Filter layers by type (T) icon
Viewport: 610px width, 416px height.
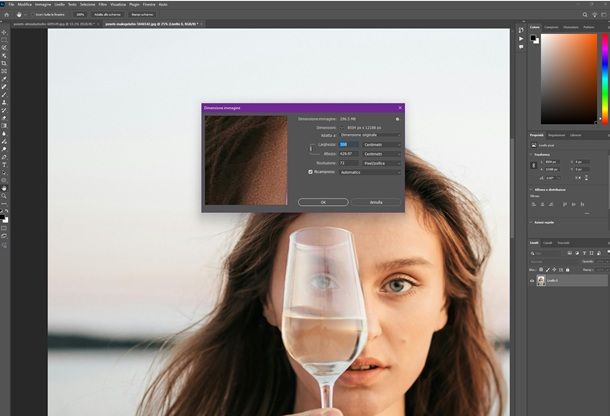pyautogui.click(x=584, y=253)
